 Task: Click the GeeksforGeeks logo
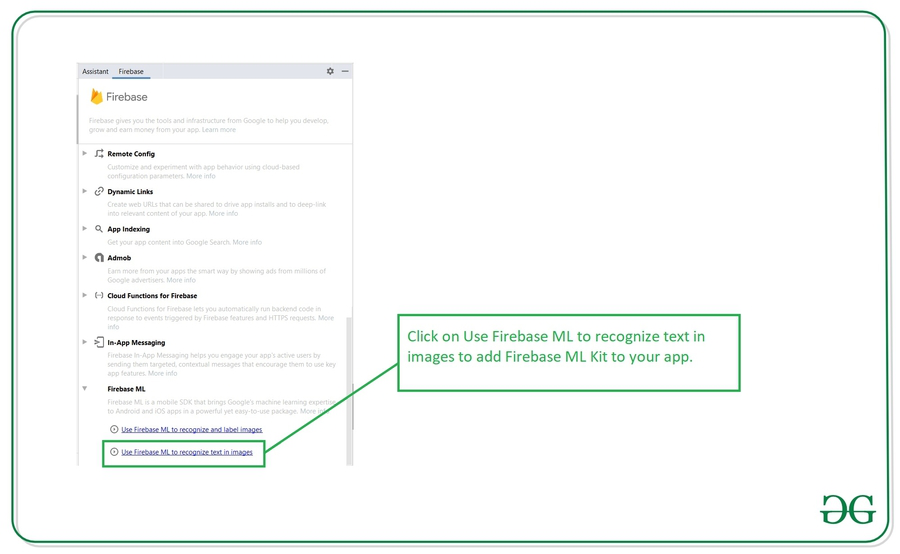pyautogui.click(x=848, y=509)
